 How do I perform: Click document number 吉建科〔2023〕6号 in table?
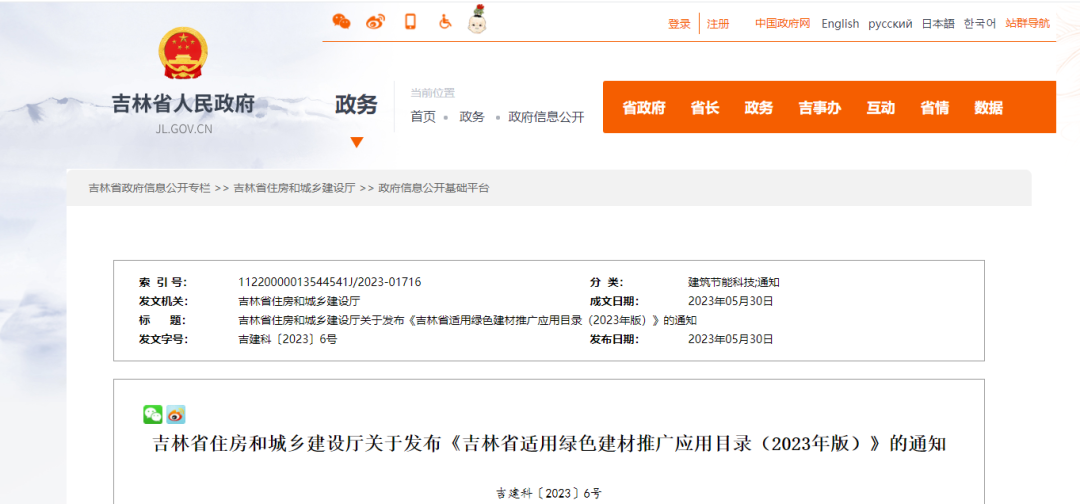(287, 339)
